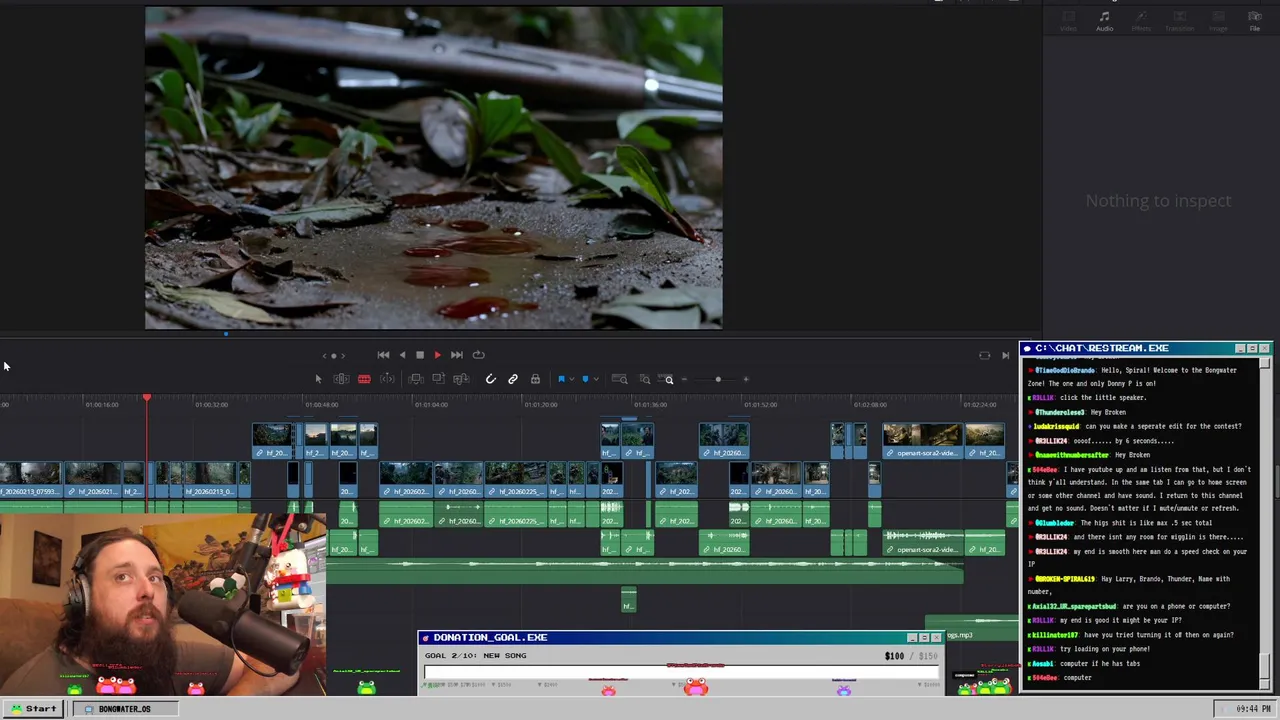The height and width of the screenshot is (720, 1280).
Task: Click the Detail Zoom icon
Action: [x=645, y=379]
